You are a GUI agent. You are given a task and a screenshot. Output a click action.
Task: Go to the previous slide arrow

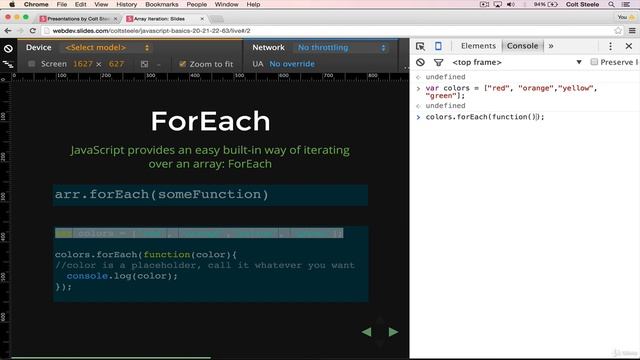[x=367, y=332]
